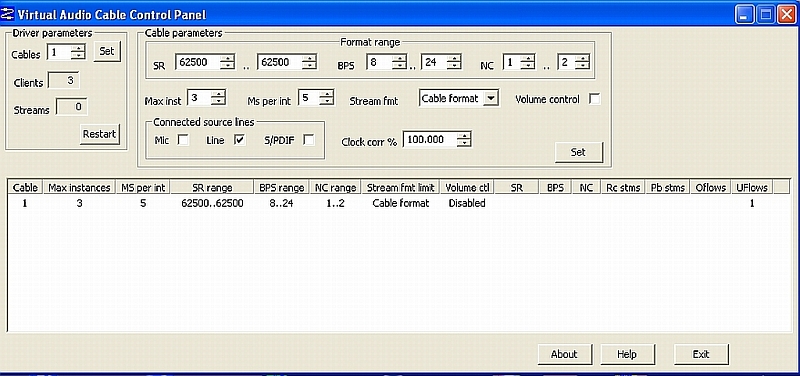This screenshot has height=376, width=800.
Task: Click the BPS column header in cable list
Action: (556, 187)
